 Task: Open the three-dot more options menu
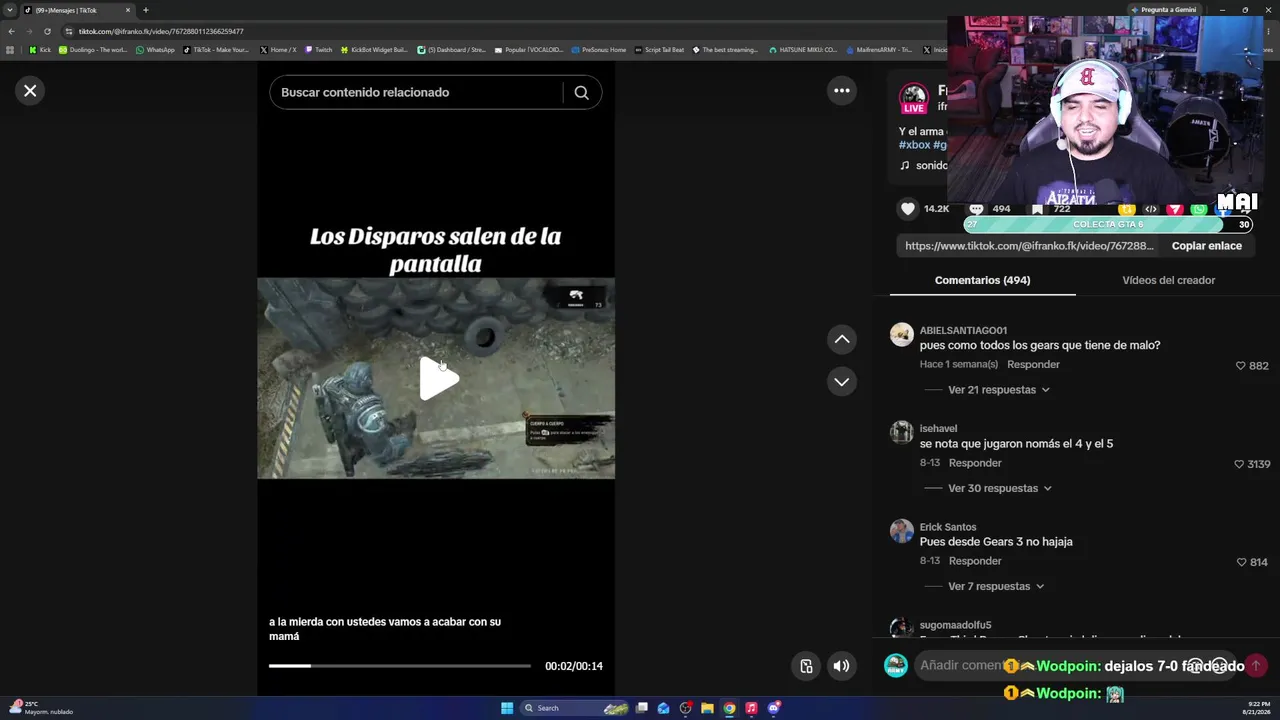tap(842, 91)
